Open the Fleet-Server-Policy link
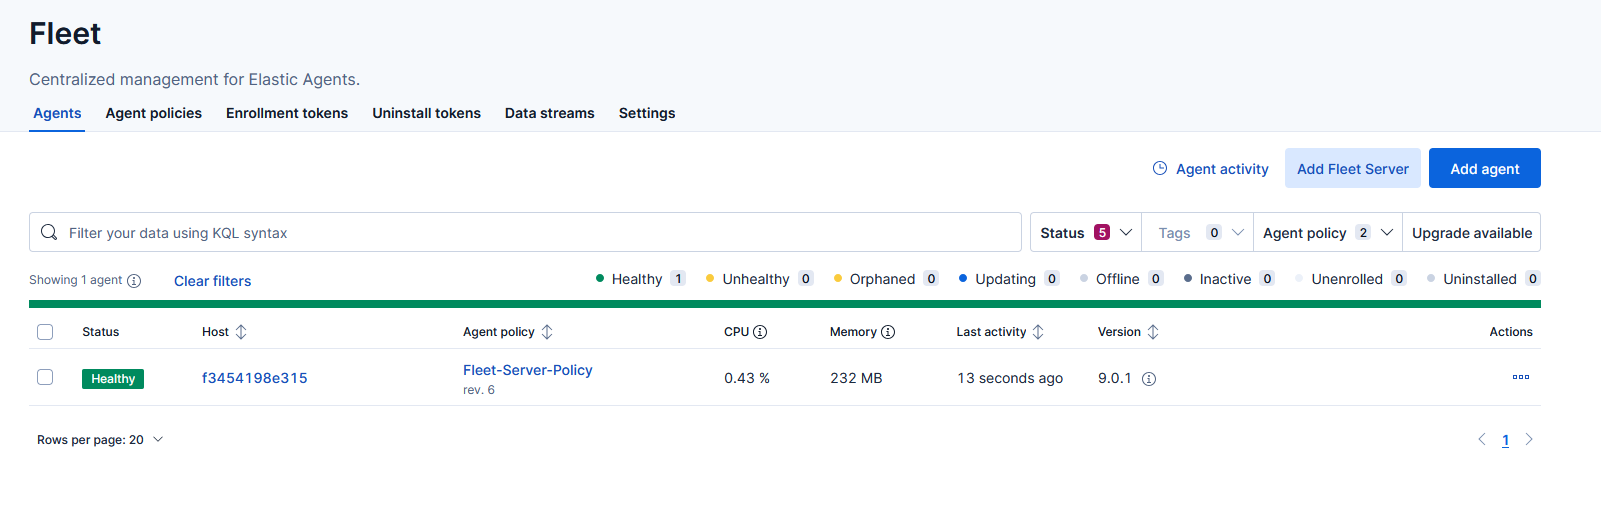The image size is (1601, 518). [x=528, y=370]
